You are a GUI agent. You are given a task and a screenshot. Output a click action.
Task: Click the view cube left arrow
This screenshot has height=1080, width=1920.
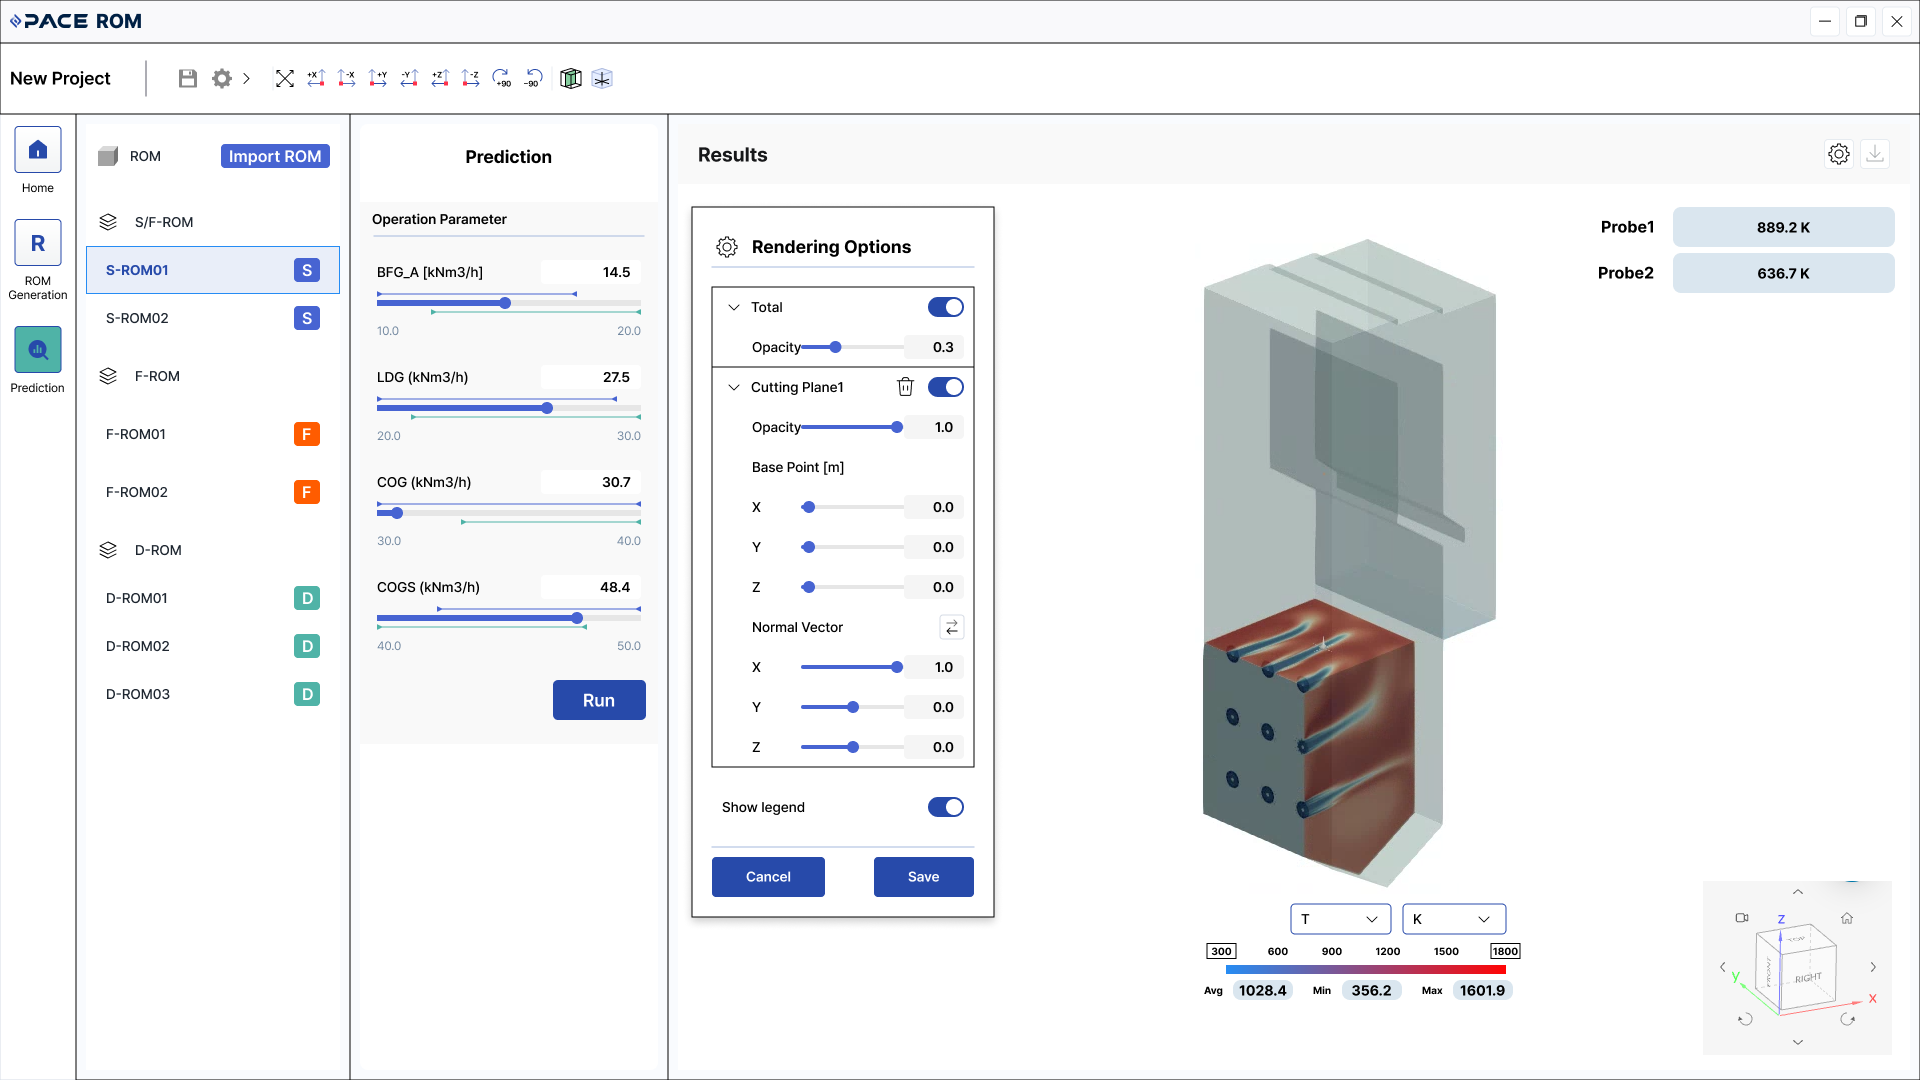pyautogui.click(x=1722, y=967)
